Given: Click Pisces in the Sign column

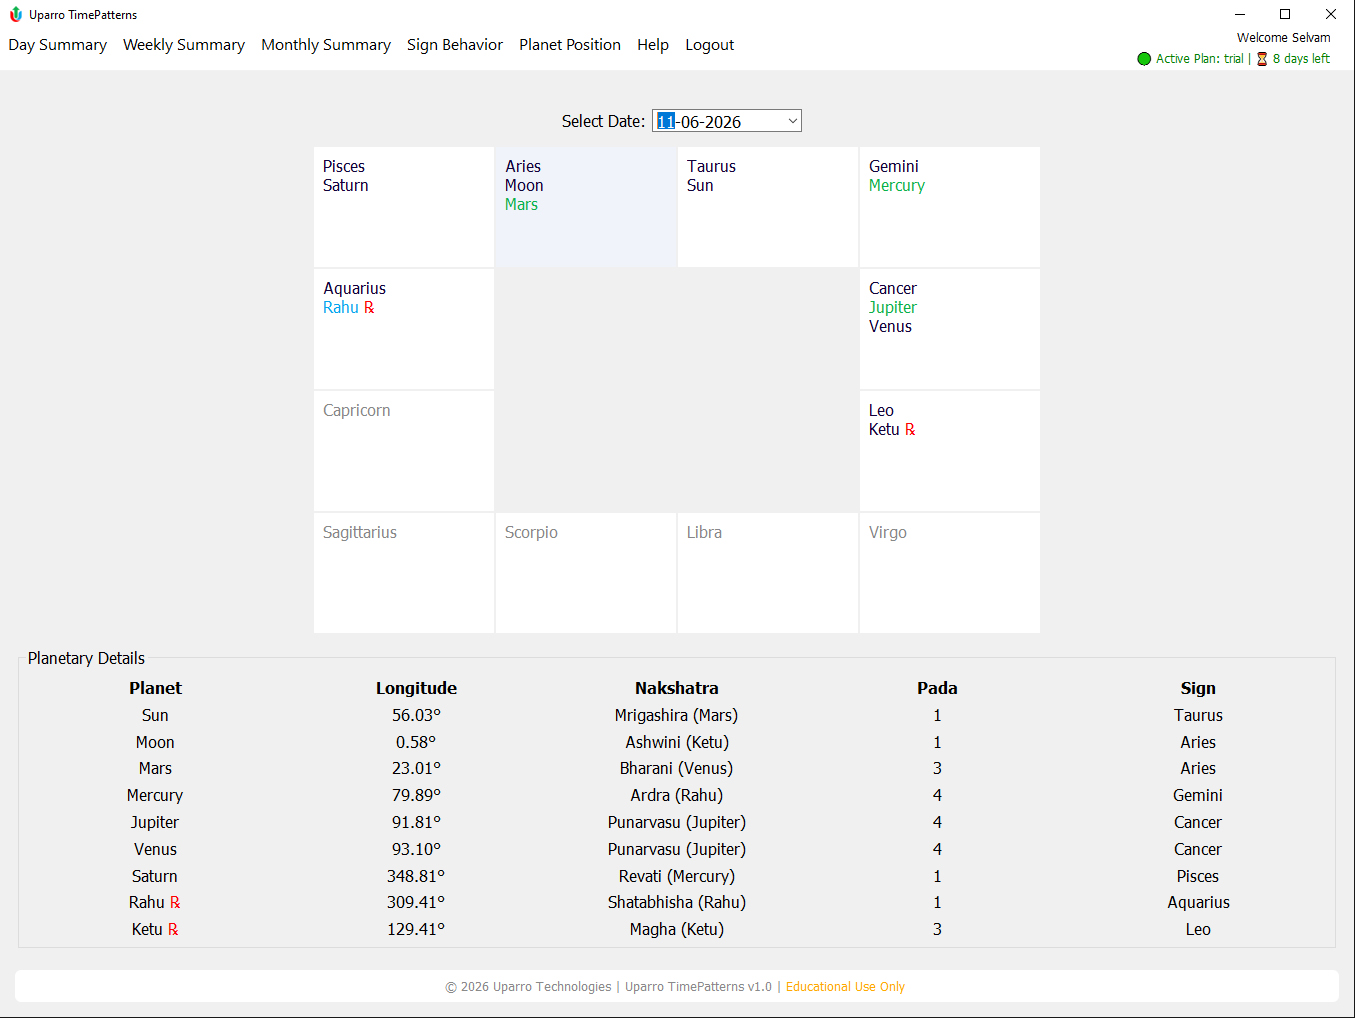Looking at the screenshot, I should pos(1198,876).
